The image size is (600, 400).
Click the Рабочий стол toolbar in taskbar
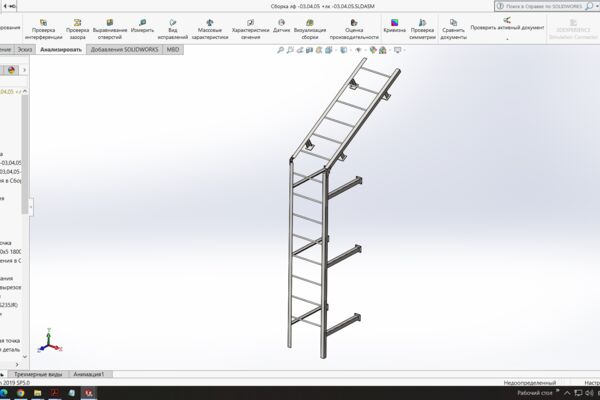click(x=535, y=393)
